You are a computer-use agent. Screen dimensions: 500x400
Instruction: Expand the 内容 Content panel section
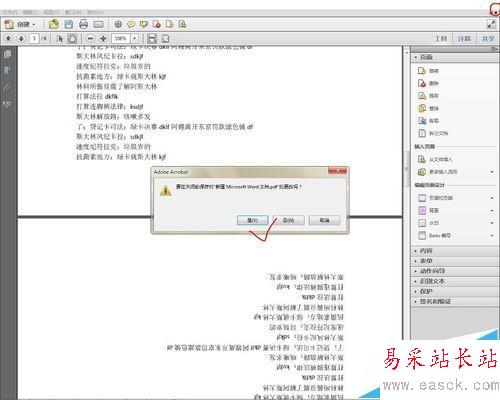pyautogui.click(x=455, y=251)
